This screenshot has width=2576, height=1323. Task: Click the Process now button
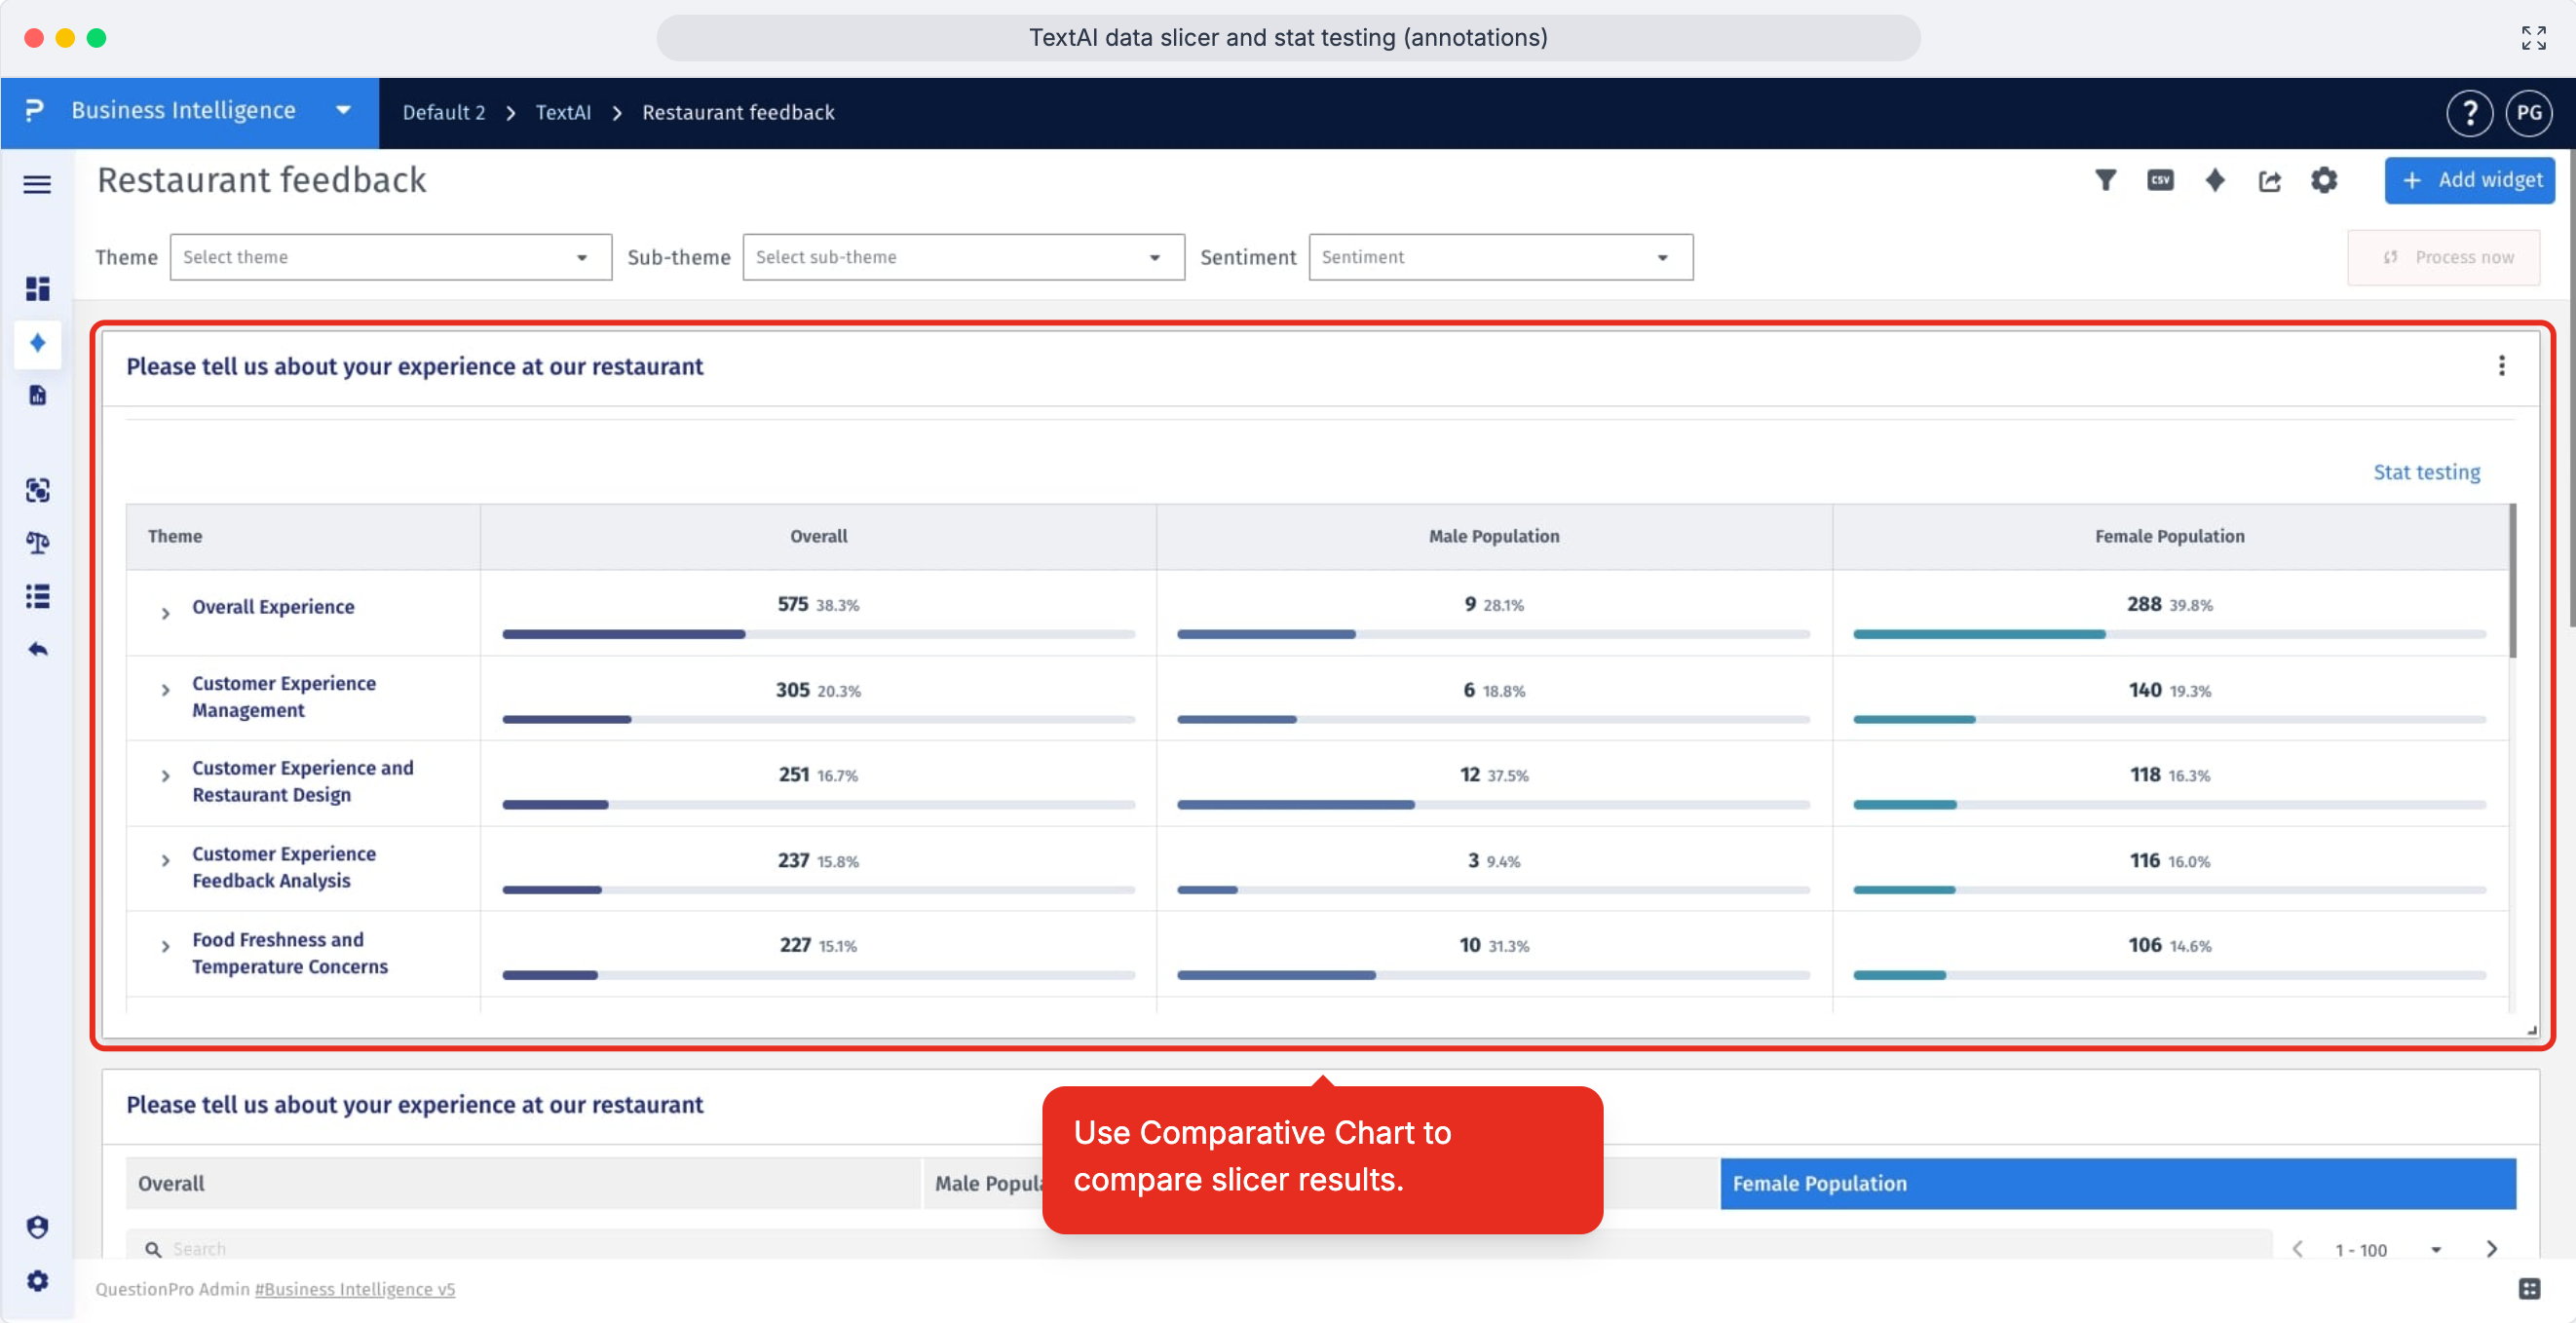(x=2444, y=257)
